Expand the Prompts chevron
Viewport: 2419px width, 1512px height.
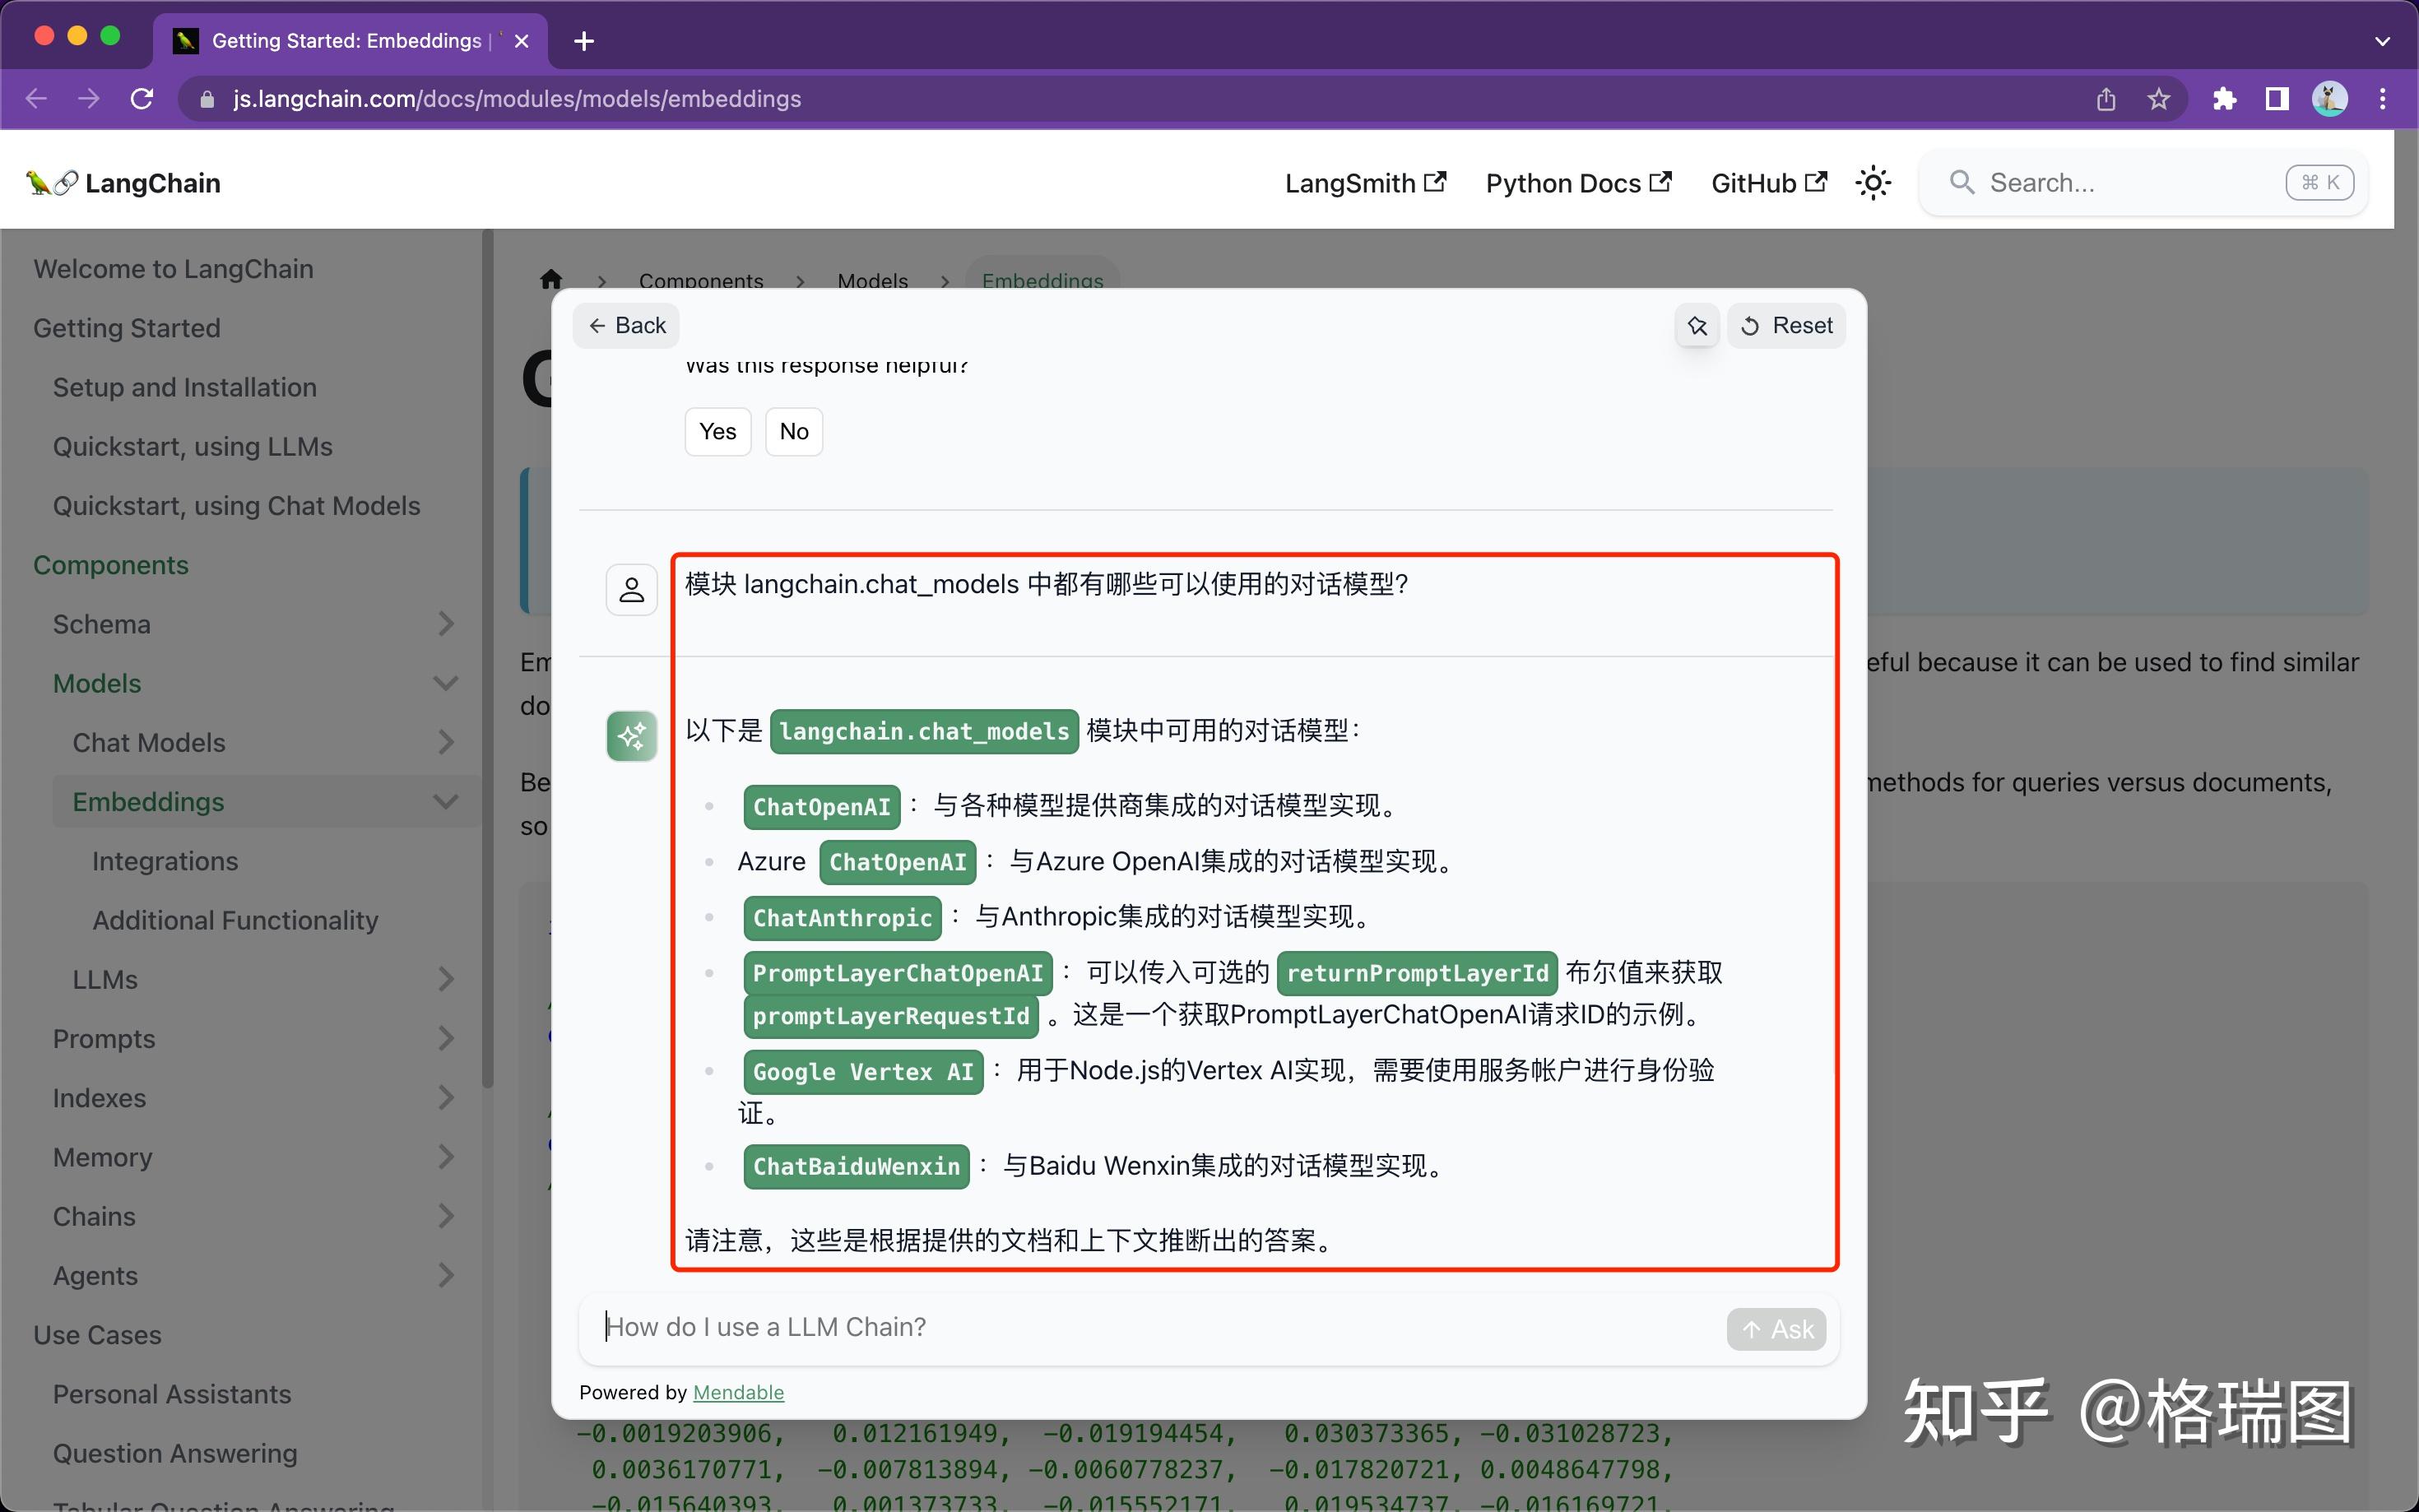(446, 1038)
